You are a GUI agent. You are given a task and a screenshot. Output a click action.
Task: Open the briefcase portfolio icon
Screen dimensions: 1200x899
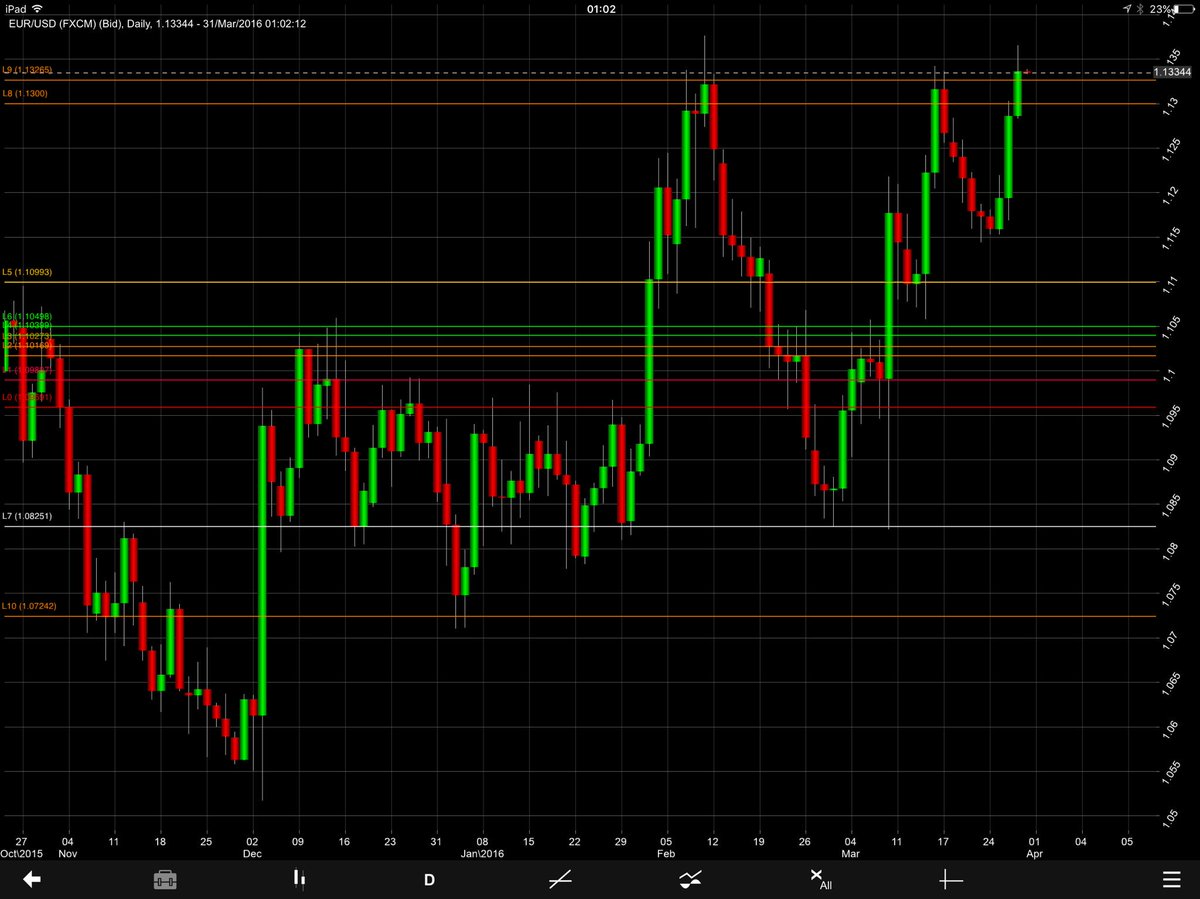[165, 879]
